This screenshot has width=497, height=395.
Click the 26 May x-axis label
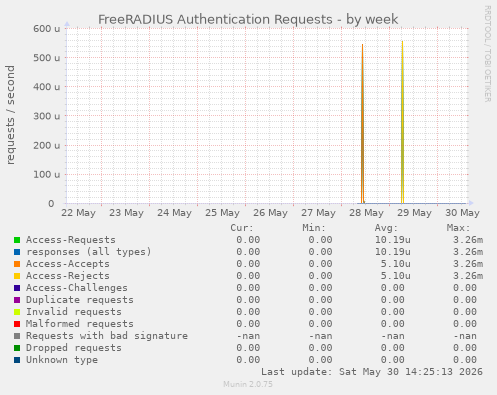(x=270, y=213)
